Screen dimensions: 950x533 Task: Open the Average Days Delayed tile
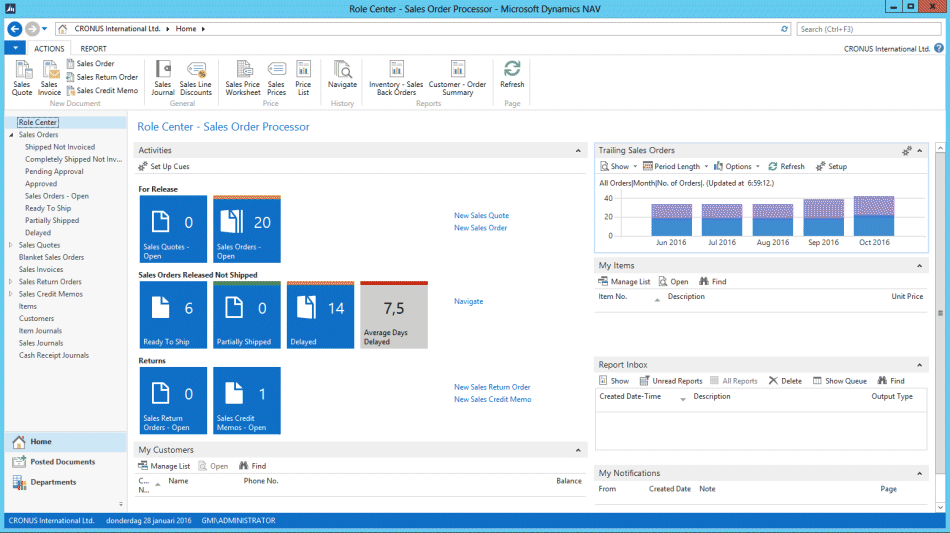pos(394,315)
